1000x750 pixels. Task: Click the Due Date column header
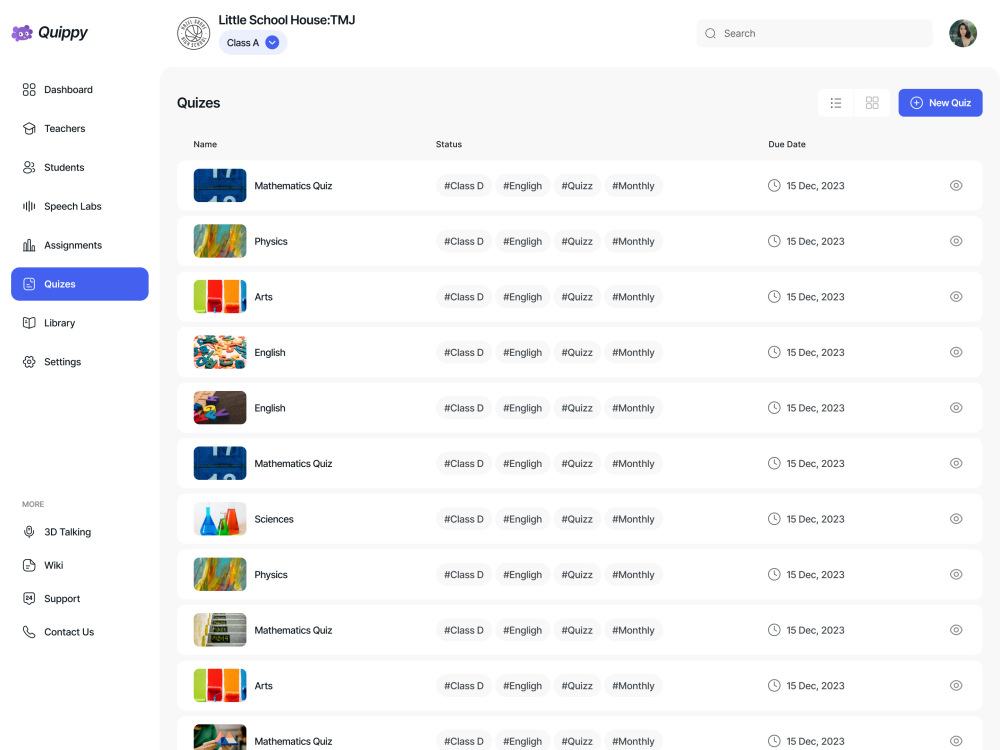click(x=787, y=145)
